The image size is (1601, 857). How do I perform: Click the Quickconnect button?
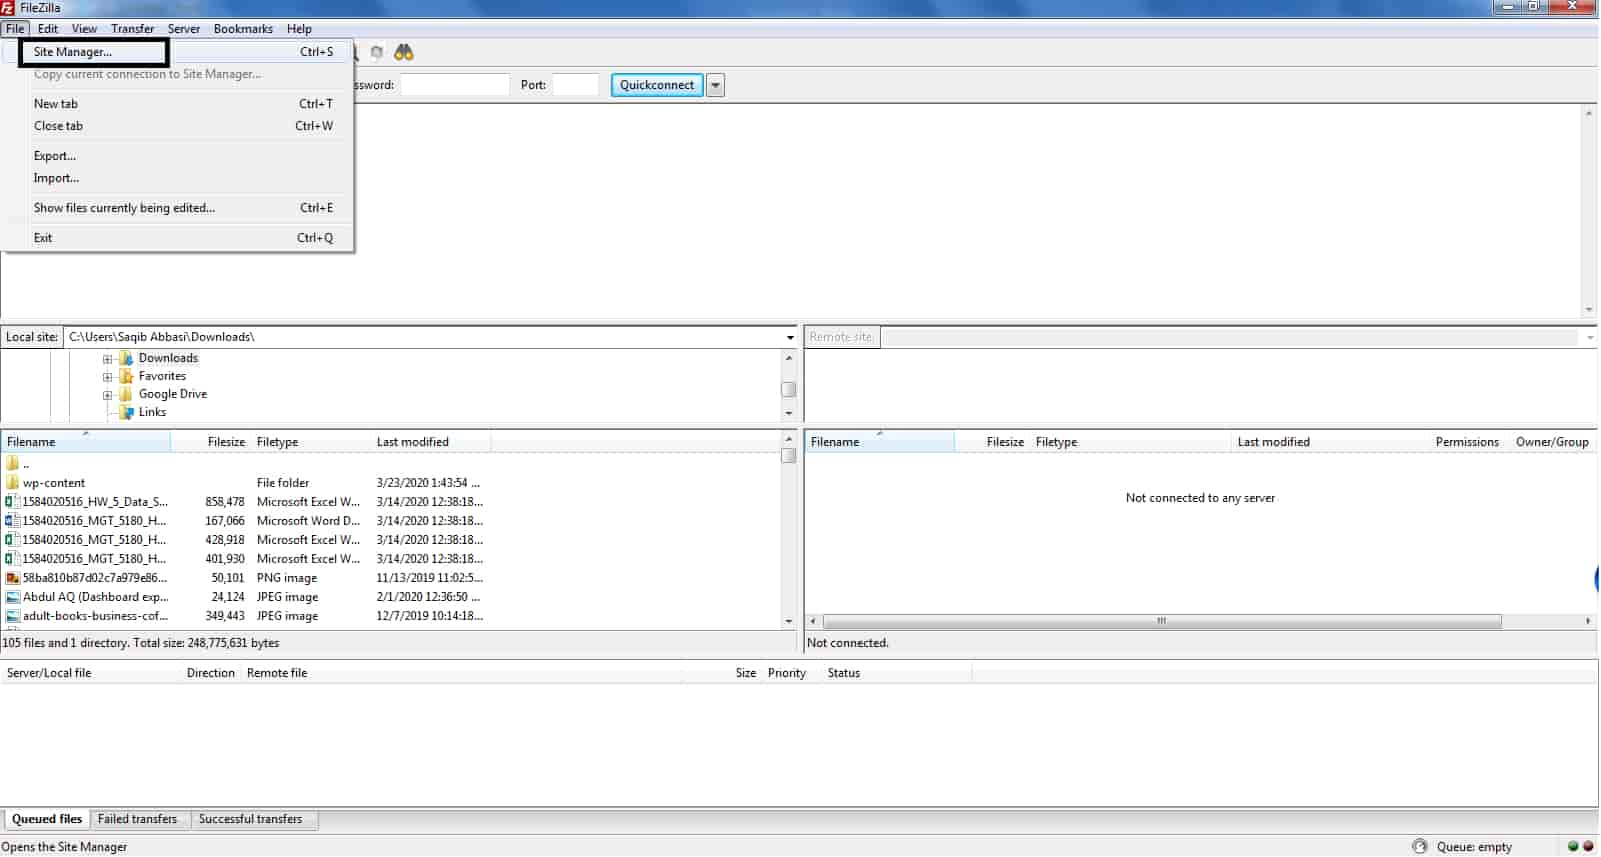tap(657, 85)
